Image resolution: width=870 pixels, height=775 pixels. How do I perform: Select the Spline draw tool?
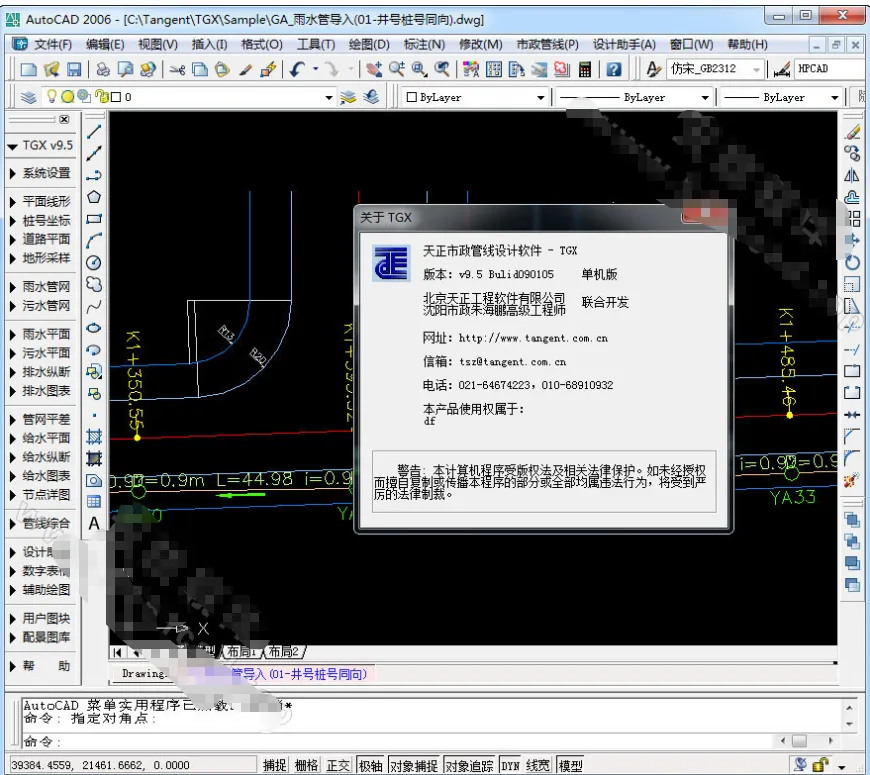(x=94, y=306)
